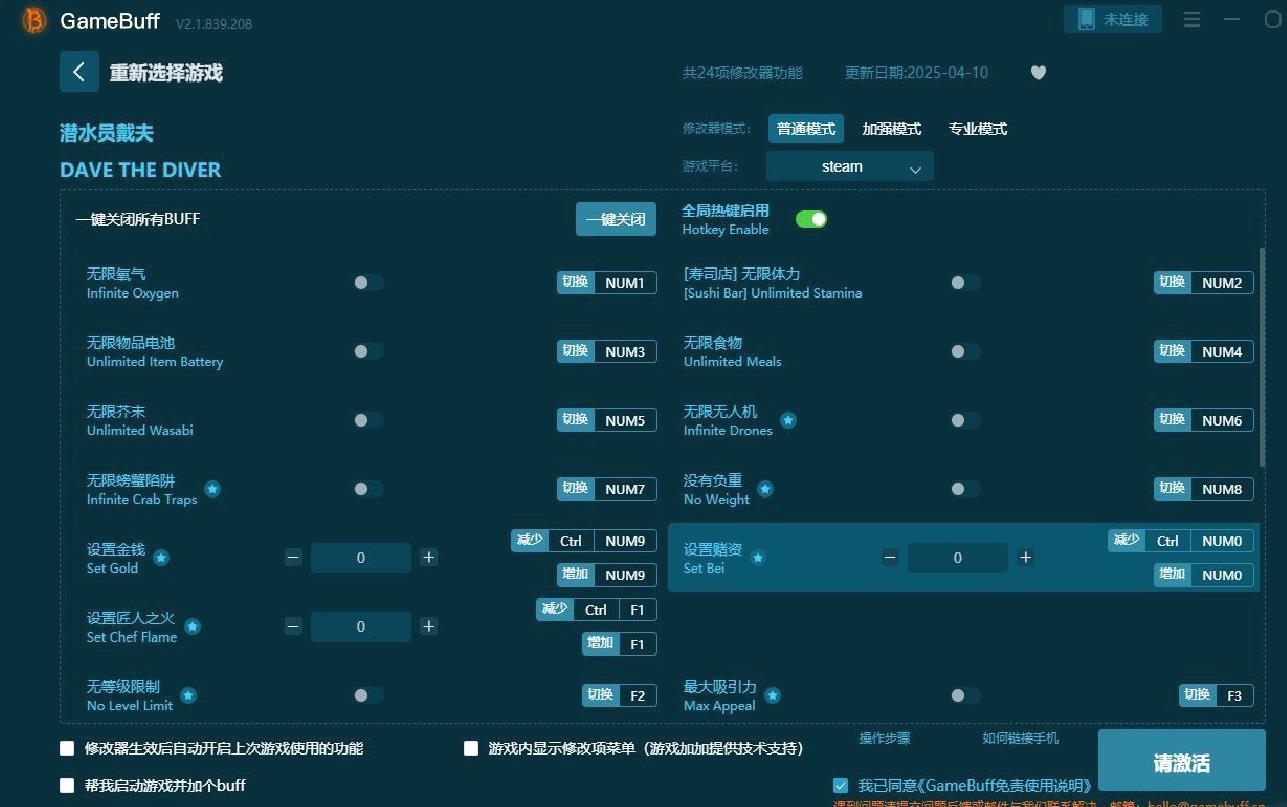The width and height of the screenshot is (1287, 807).
Task: Click the star badge next to Infinite Drones
Action: (x=788, y=421)
